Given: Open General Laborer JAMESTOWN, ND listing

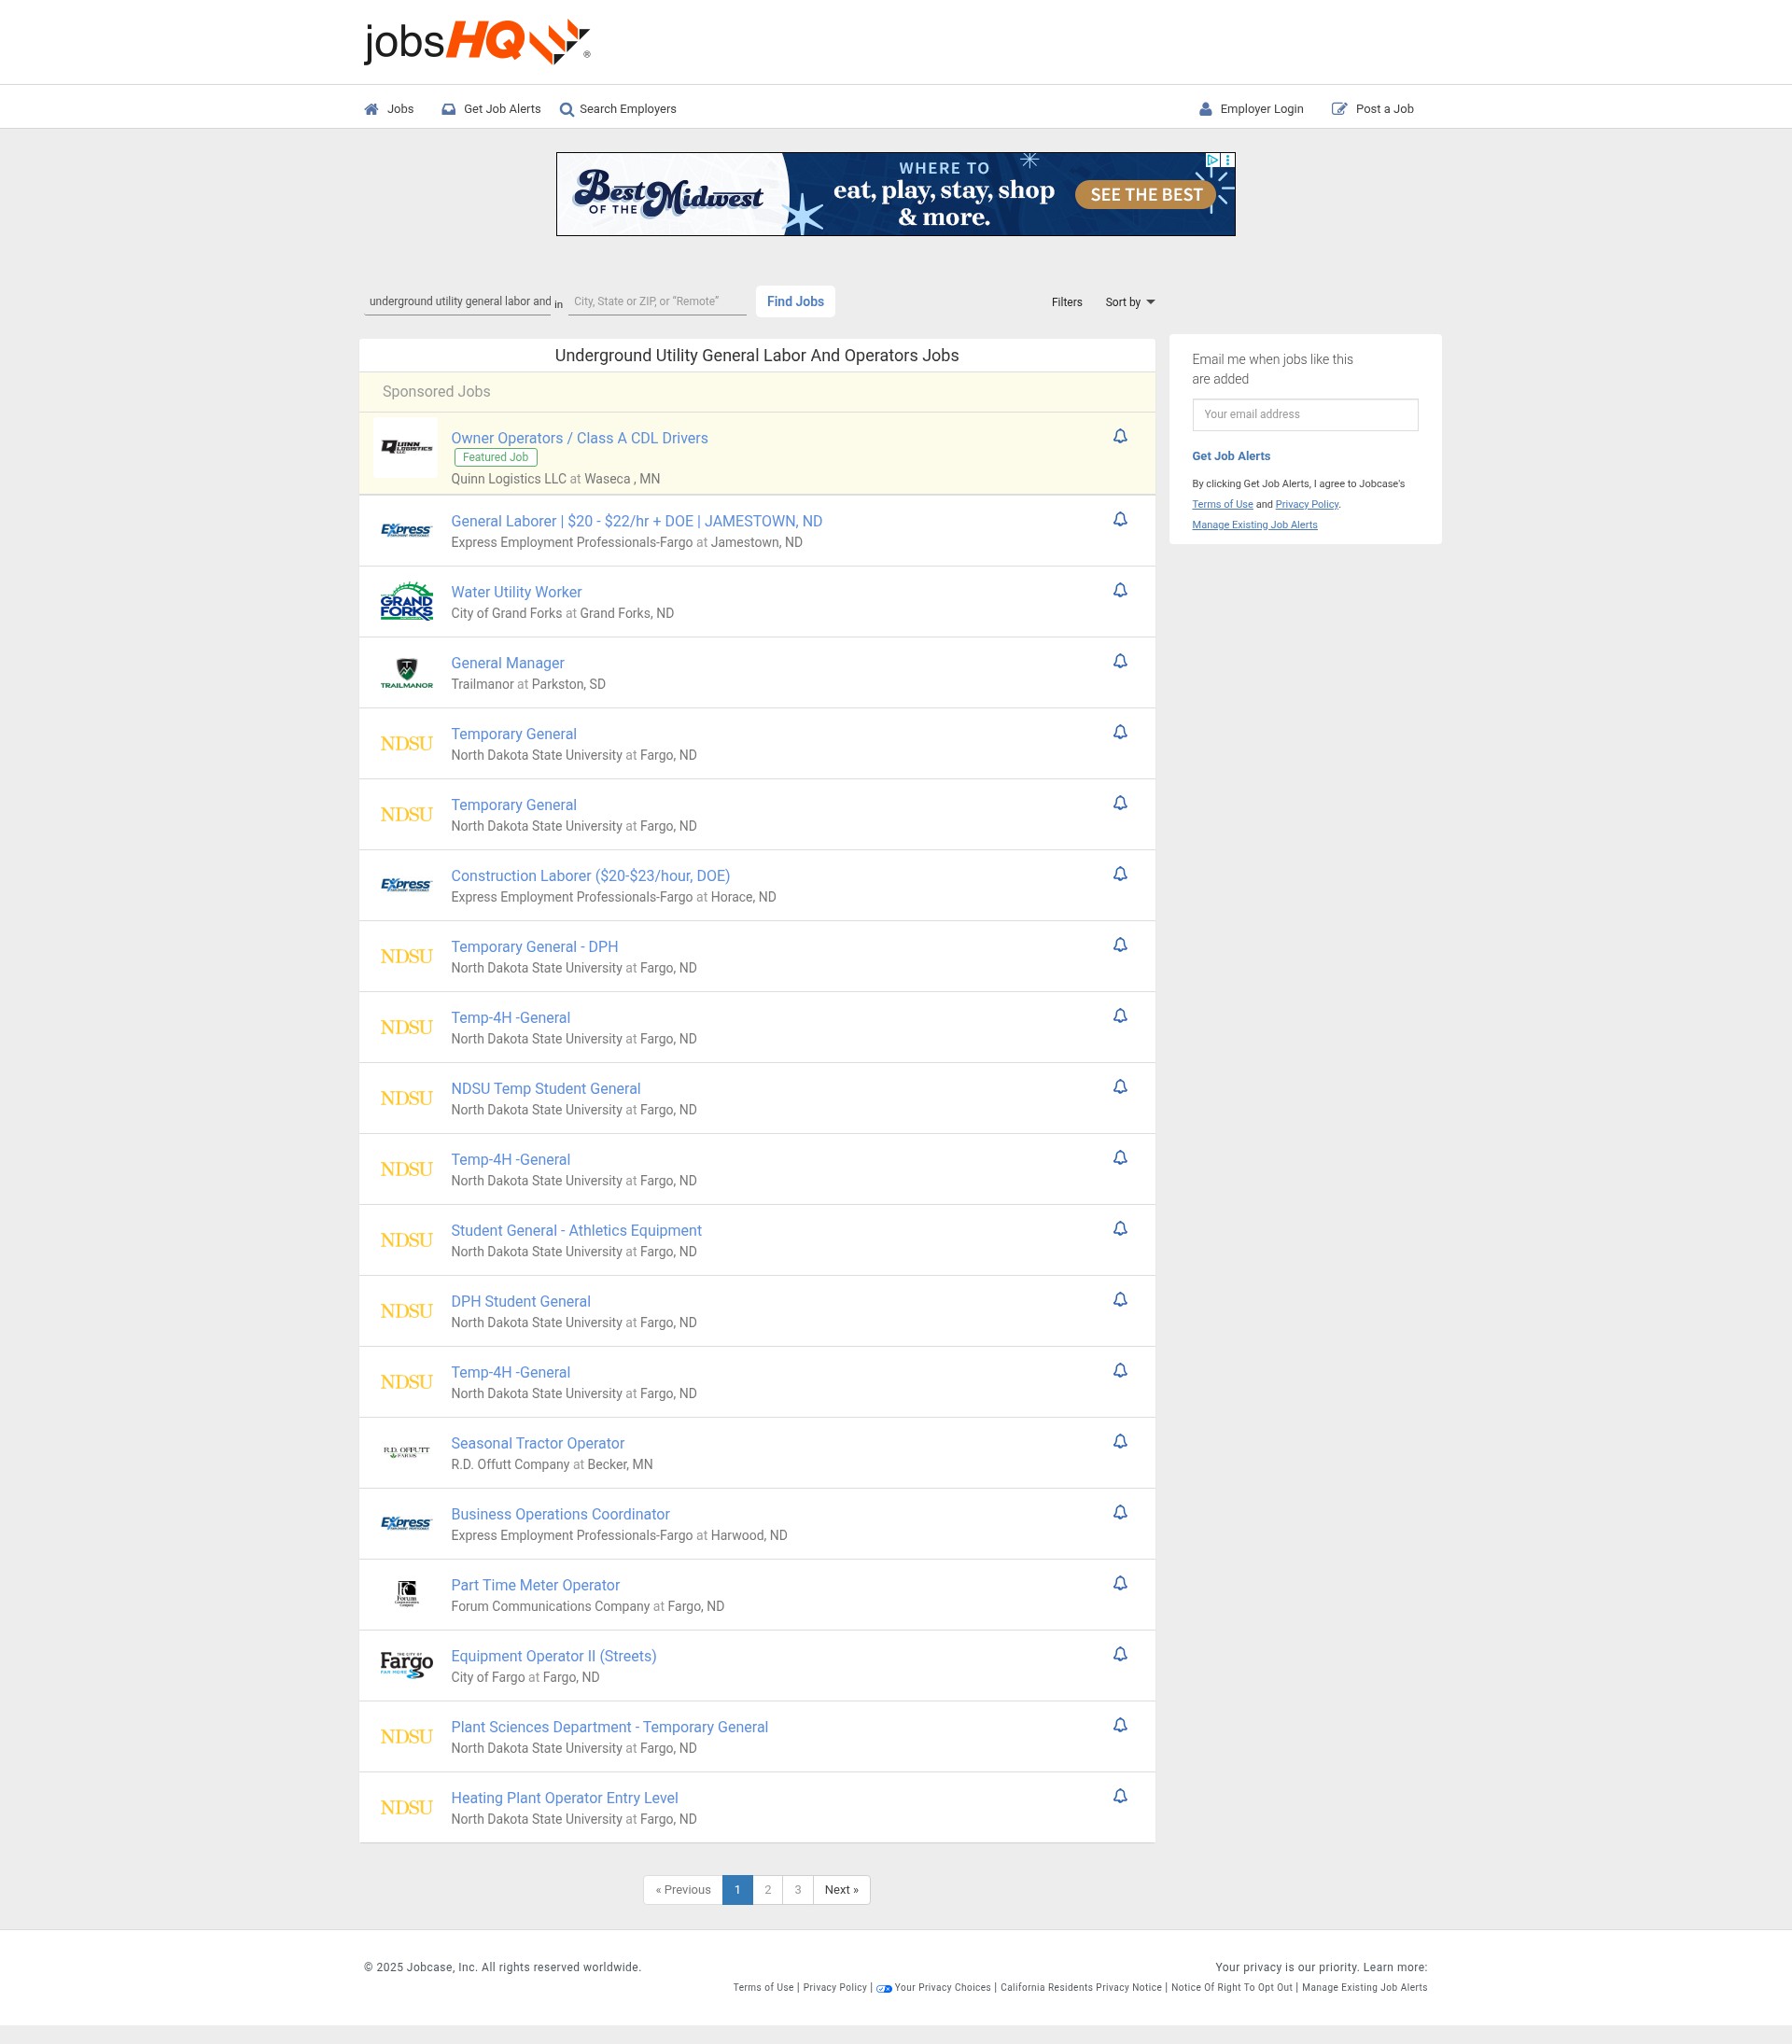Looking at the screenshot, I should coord(636,521).
